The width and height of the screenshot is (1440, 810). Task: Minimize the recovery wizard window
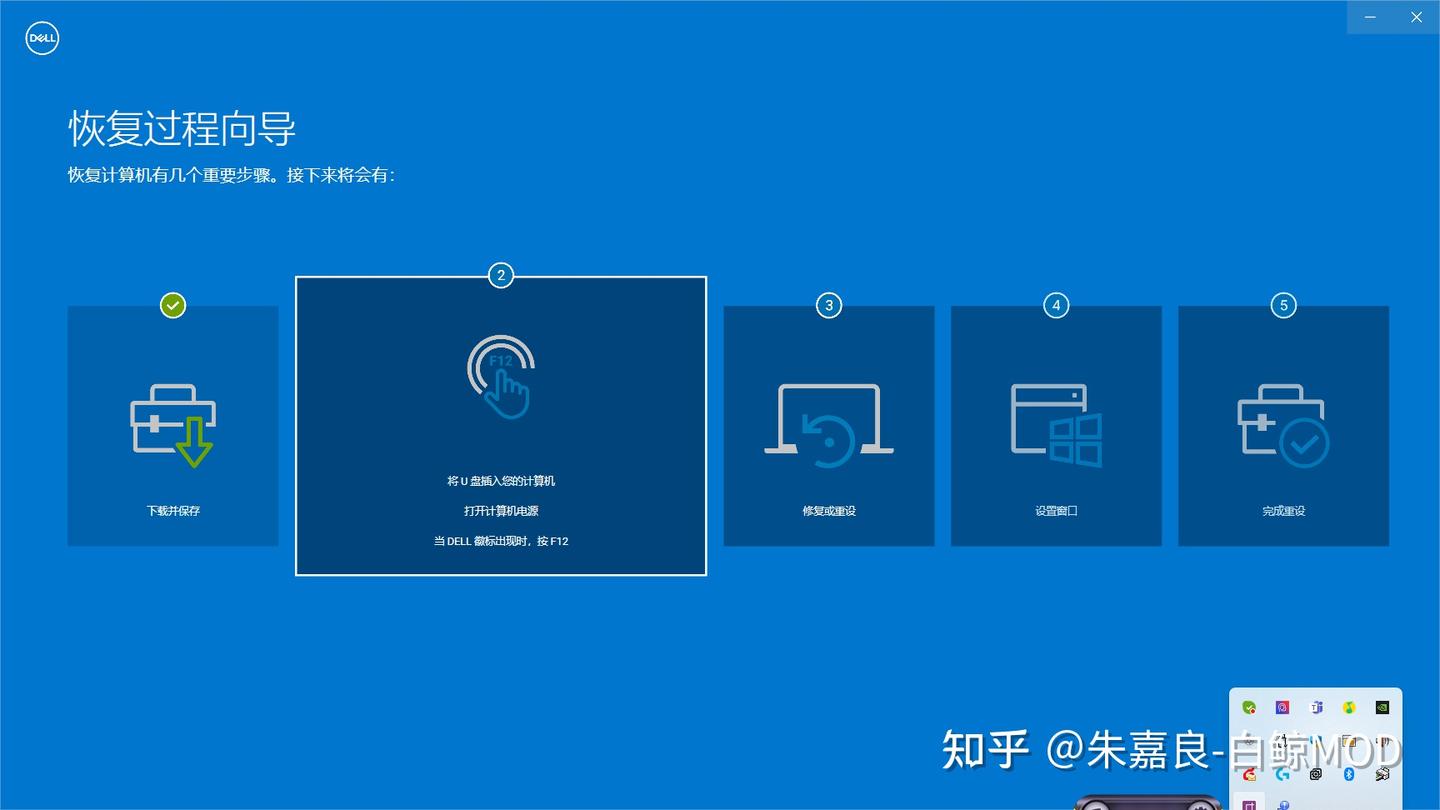pyautogui.click(x=1370, y=17)
